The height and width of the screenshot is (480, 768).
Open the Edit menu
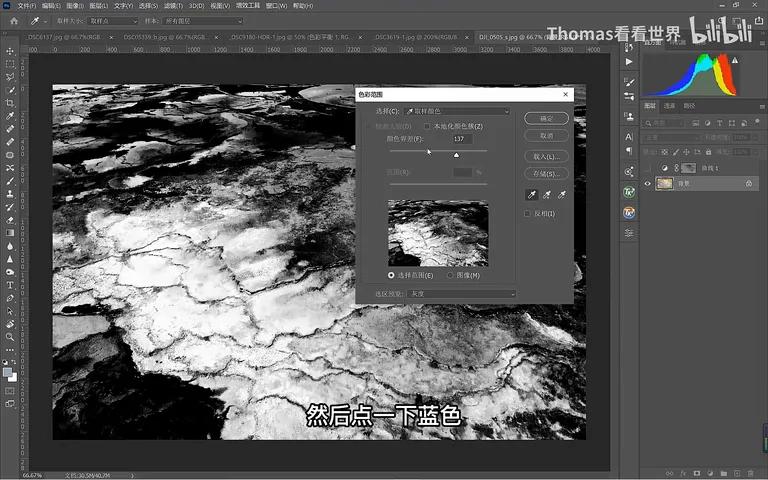click(x=51, y=6)
